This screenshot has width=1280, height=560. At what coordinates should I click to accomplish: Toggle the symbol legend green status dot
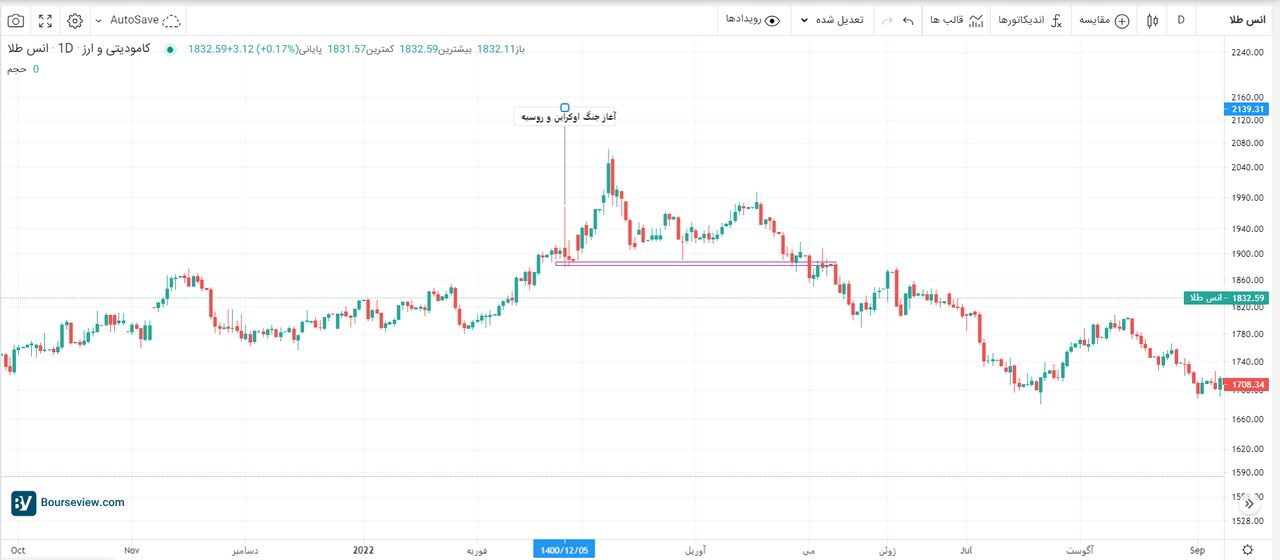pos(170,49)
